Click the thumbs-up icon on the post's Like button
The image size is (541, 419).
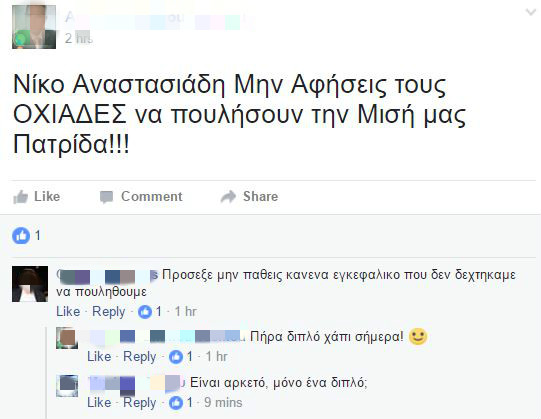point(20,197)
